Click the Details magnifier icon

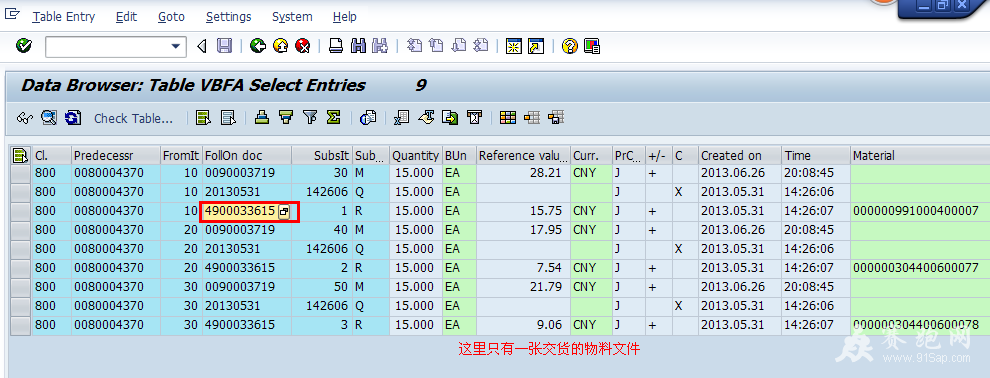pyautogui.click(x=49, y=117)
